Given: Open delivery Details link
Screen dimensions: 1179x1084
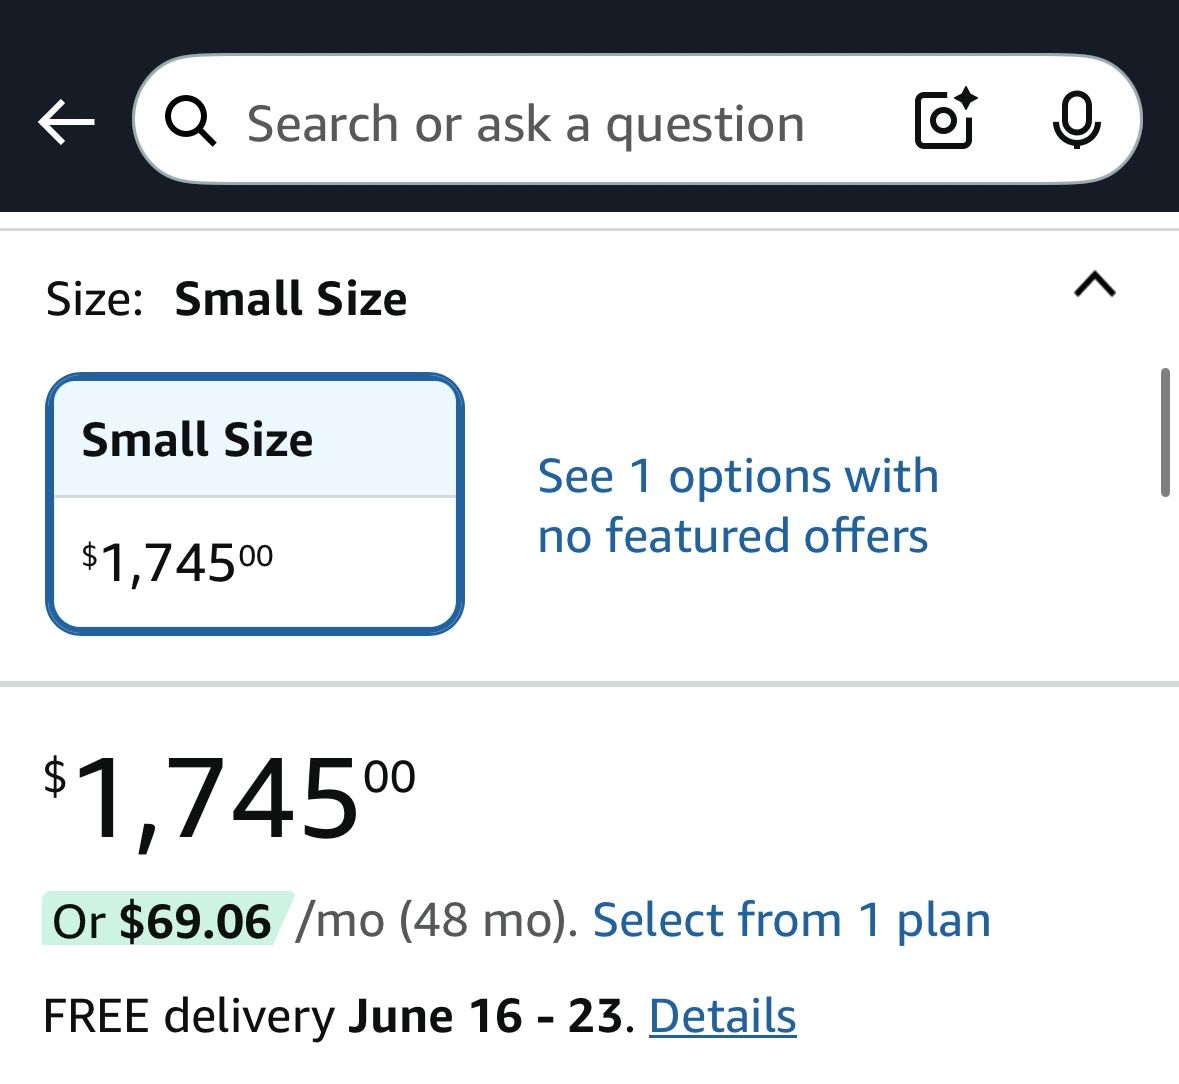Looking at the screenshot, I should 723,1016.
